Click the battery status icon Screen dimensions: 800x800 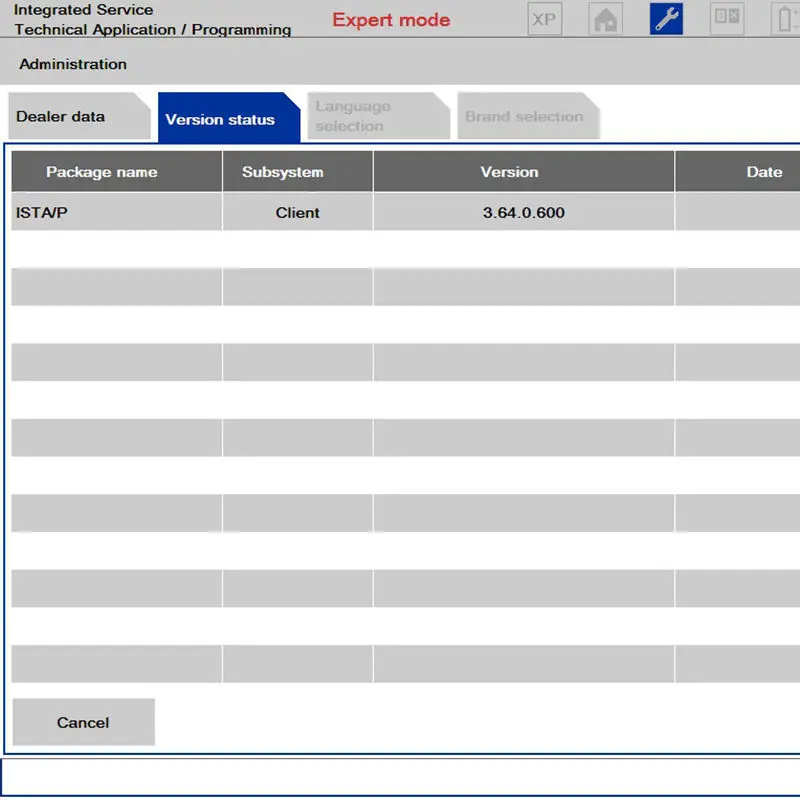click(786, 19)
